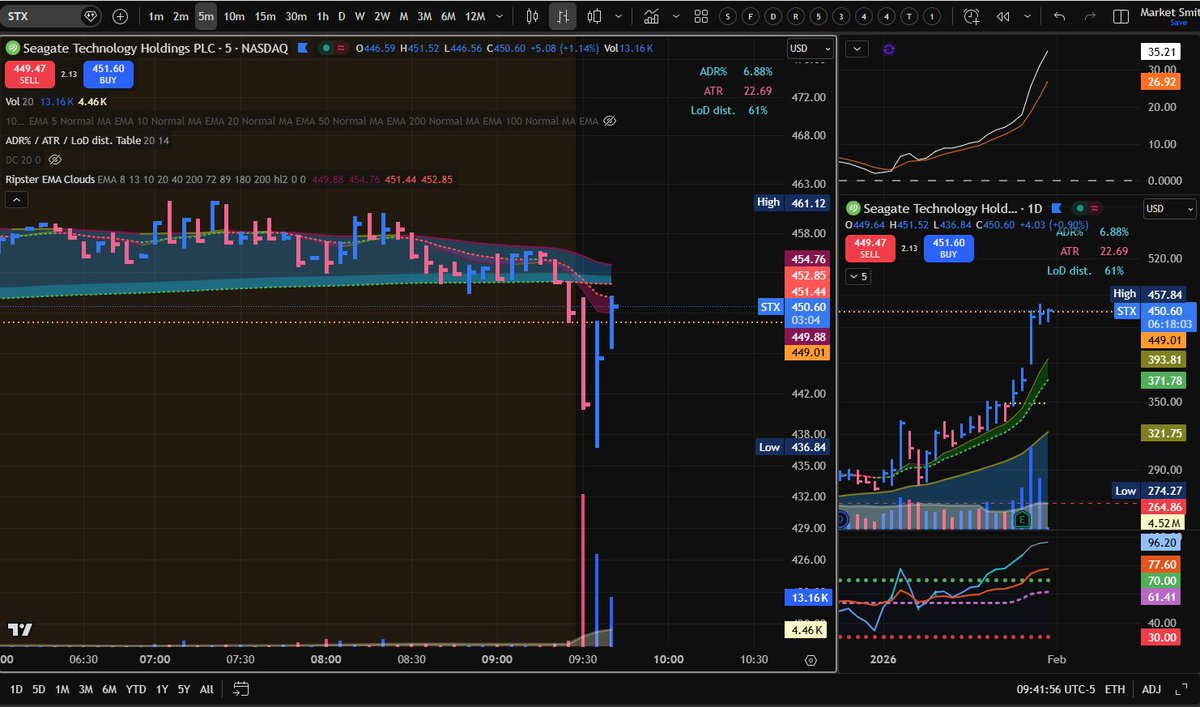
Task: Toggle ADJ adjustment in bottom bar
Action: [1152, 688]
